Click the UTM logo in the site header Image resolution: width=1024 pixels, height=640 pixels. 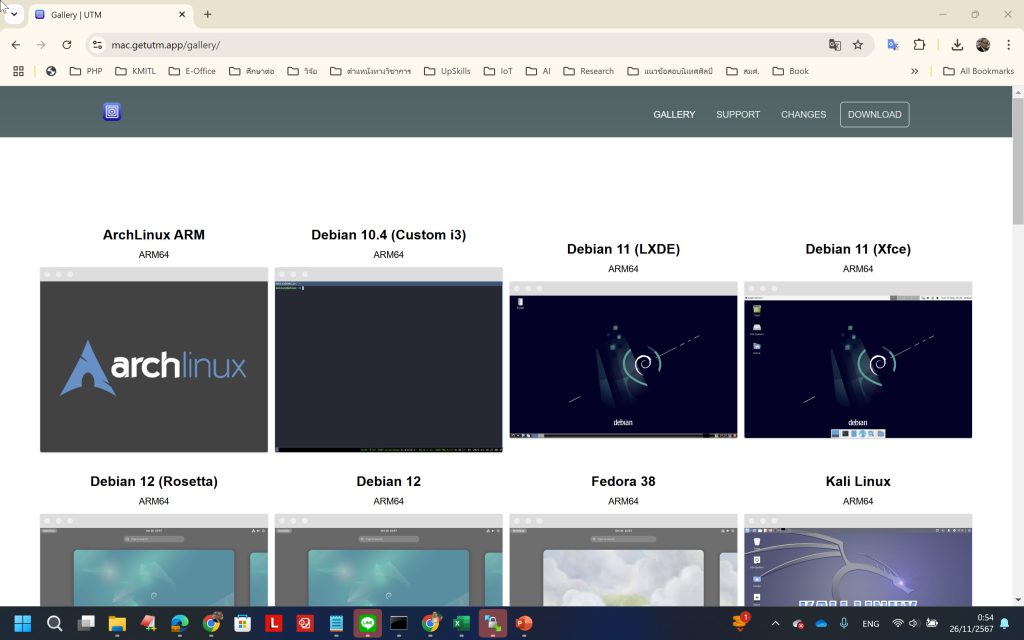tap(112, 112)
